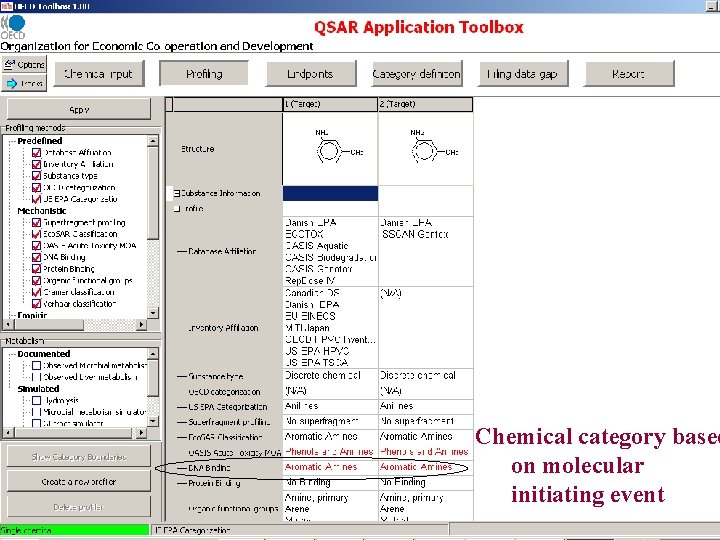Click the forward arrow button under Options
The width and height of the screenshot is (720, 540).
24,83
